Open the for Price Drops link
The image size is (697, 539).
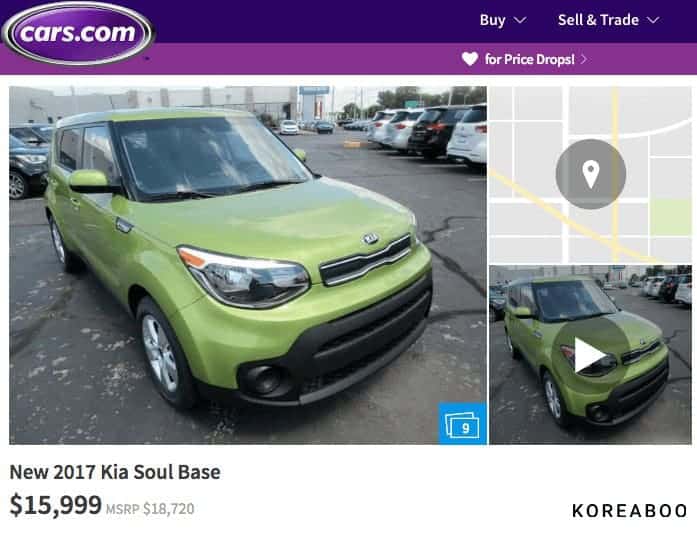[x=529, y=59]
